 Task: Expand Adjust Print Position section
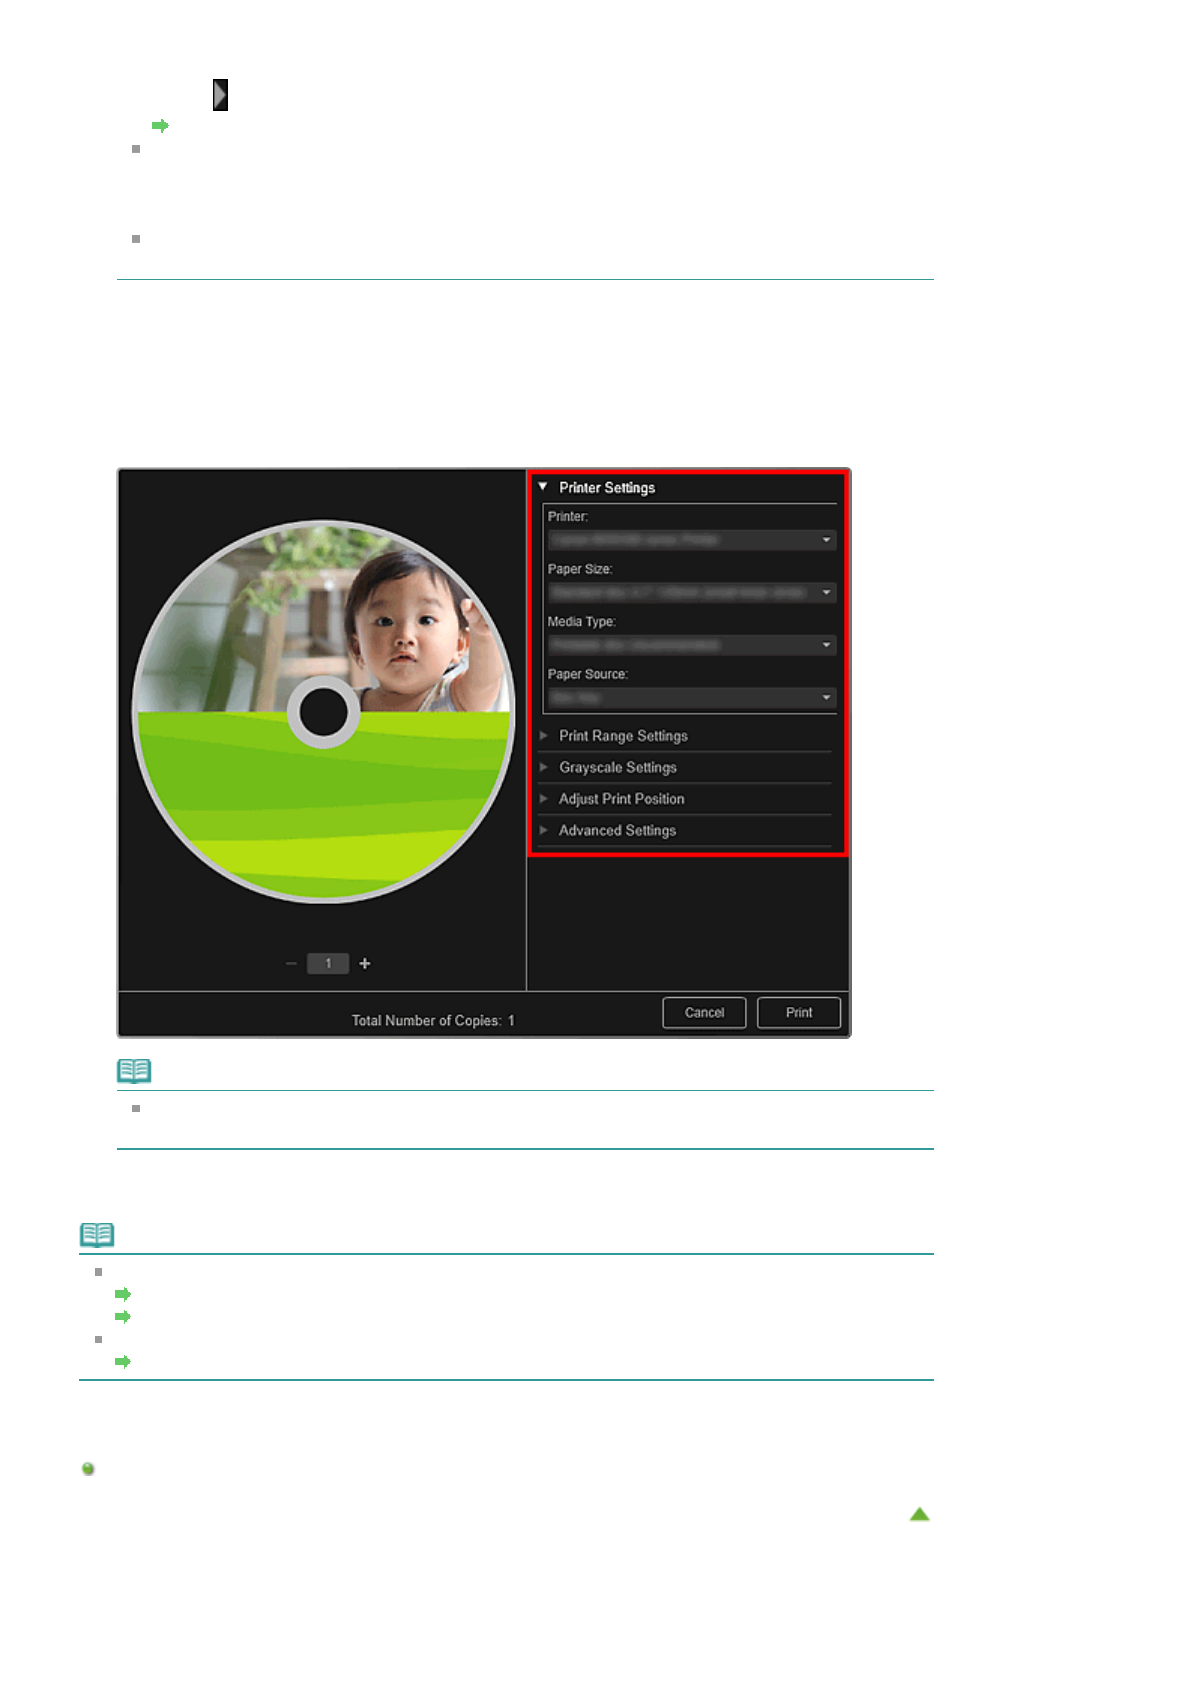click(x=621, y=799)
